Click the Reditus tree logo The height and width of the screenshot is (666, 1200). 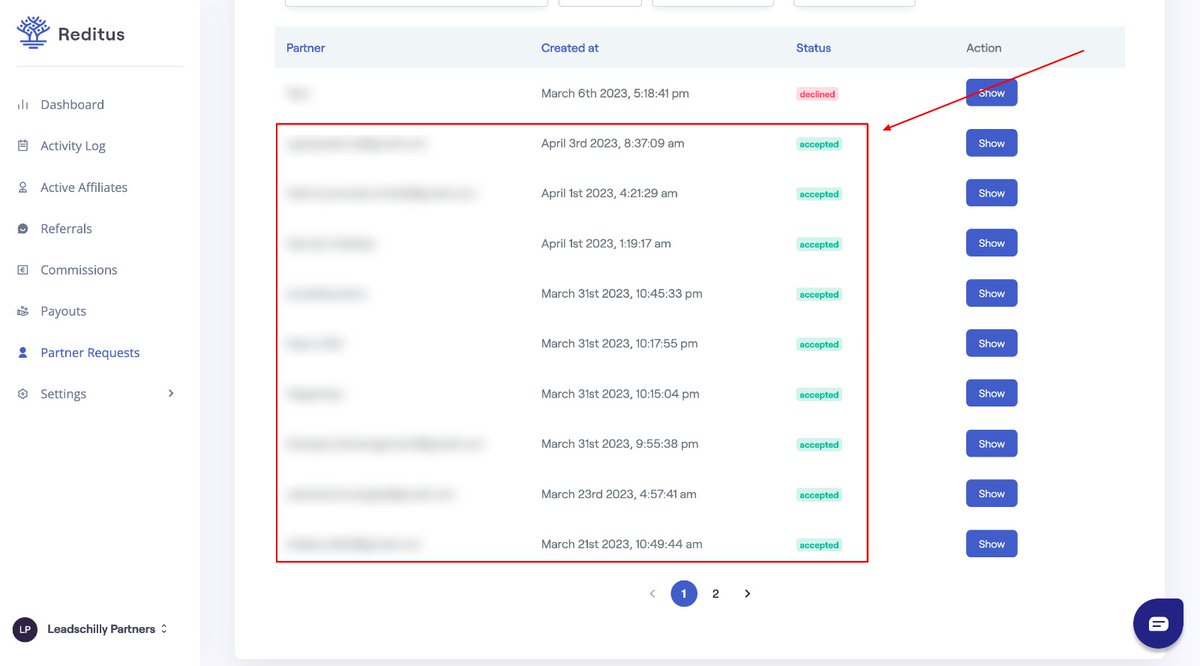point(33,31)
